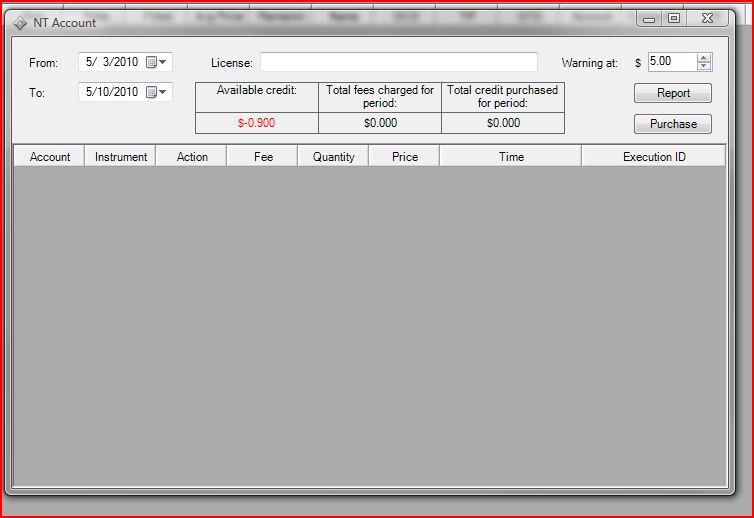Click the Warning at amount field
This screenshot has height=518, width=754.
point(672,62)
